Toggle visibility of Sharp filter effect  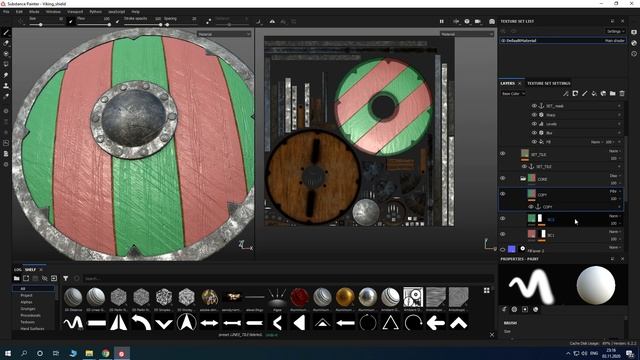point(534,115)
